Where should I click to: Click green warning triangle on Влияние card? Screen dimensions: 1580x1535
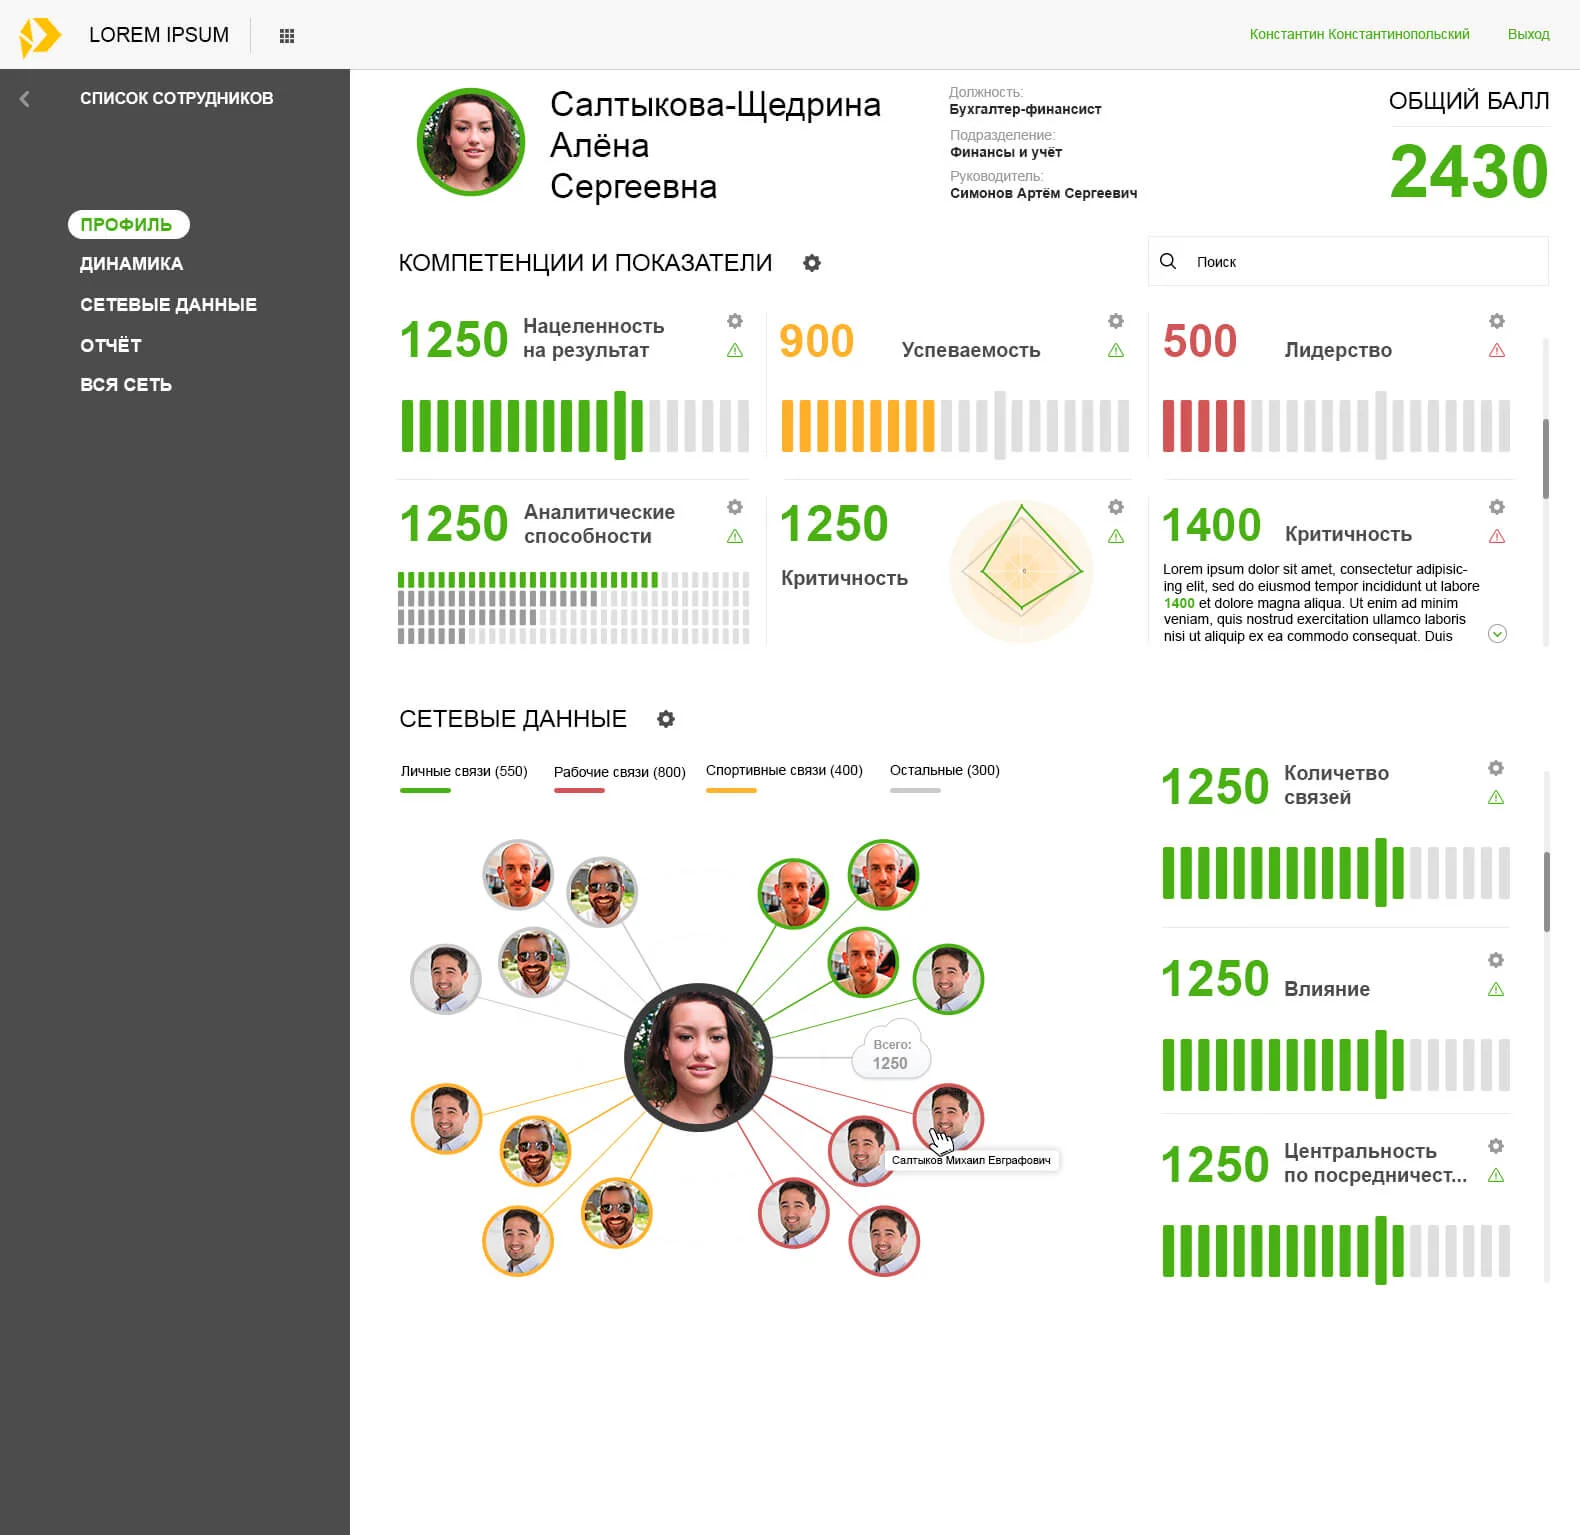point(1496,989)
